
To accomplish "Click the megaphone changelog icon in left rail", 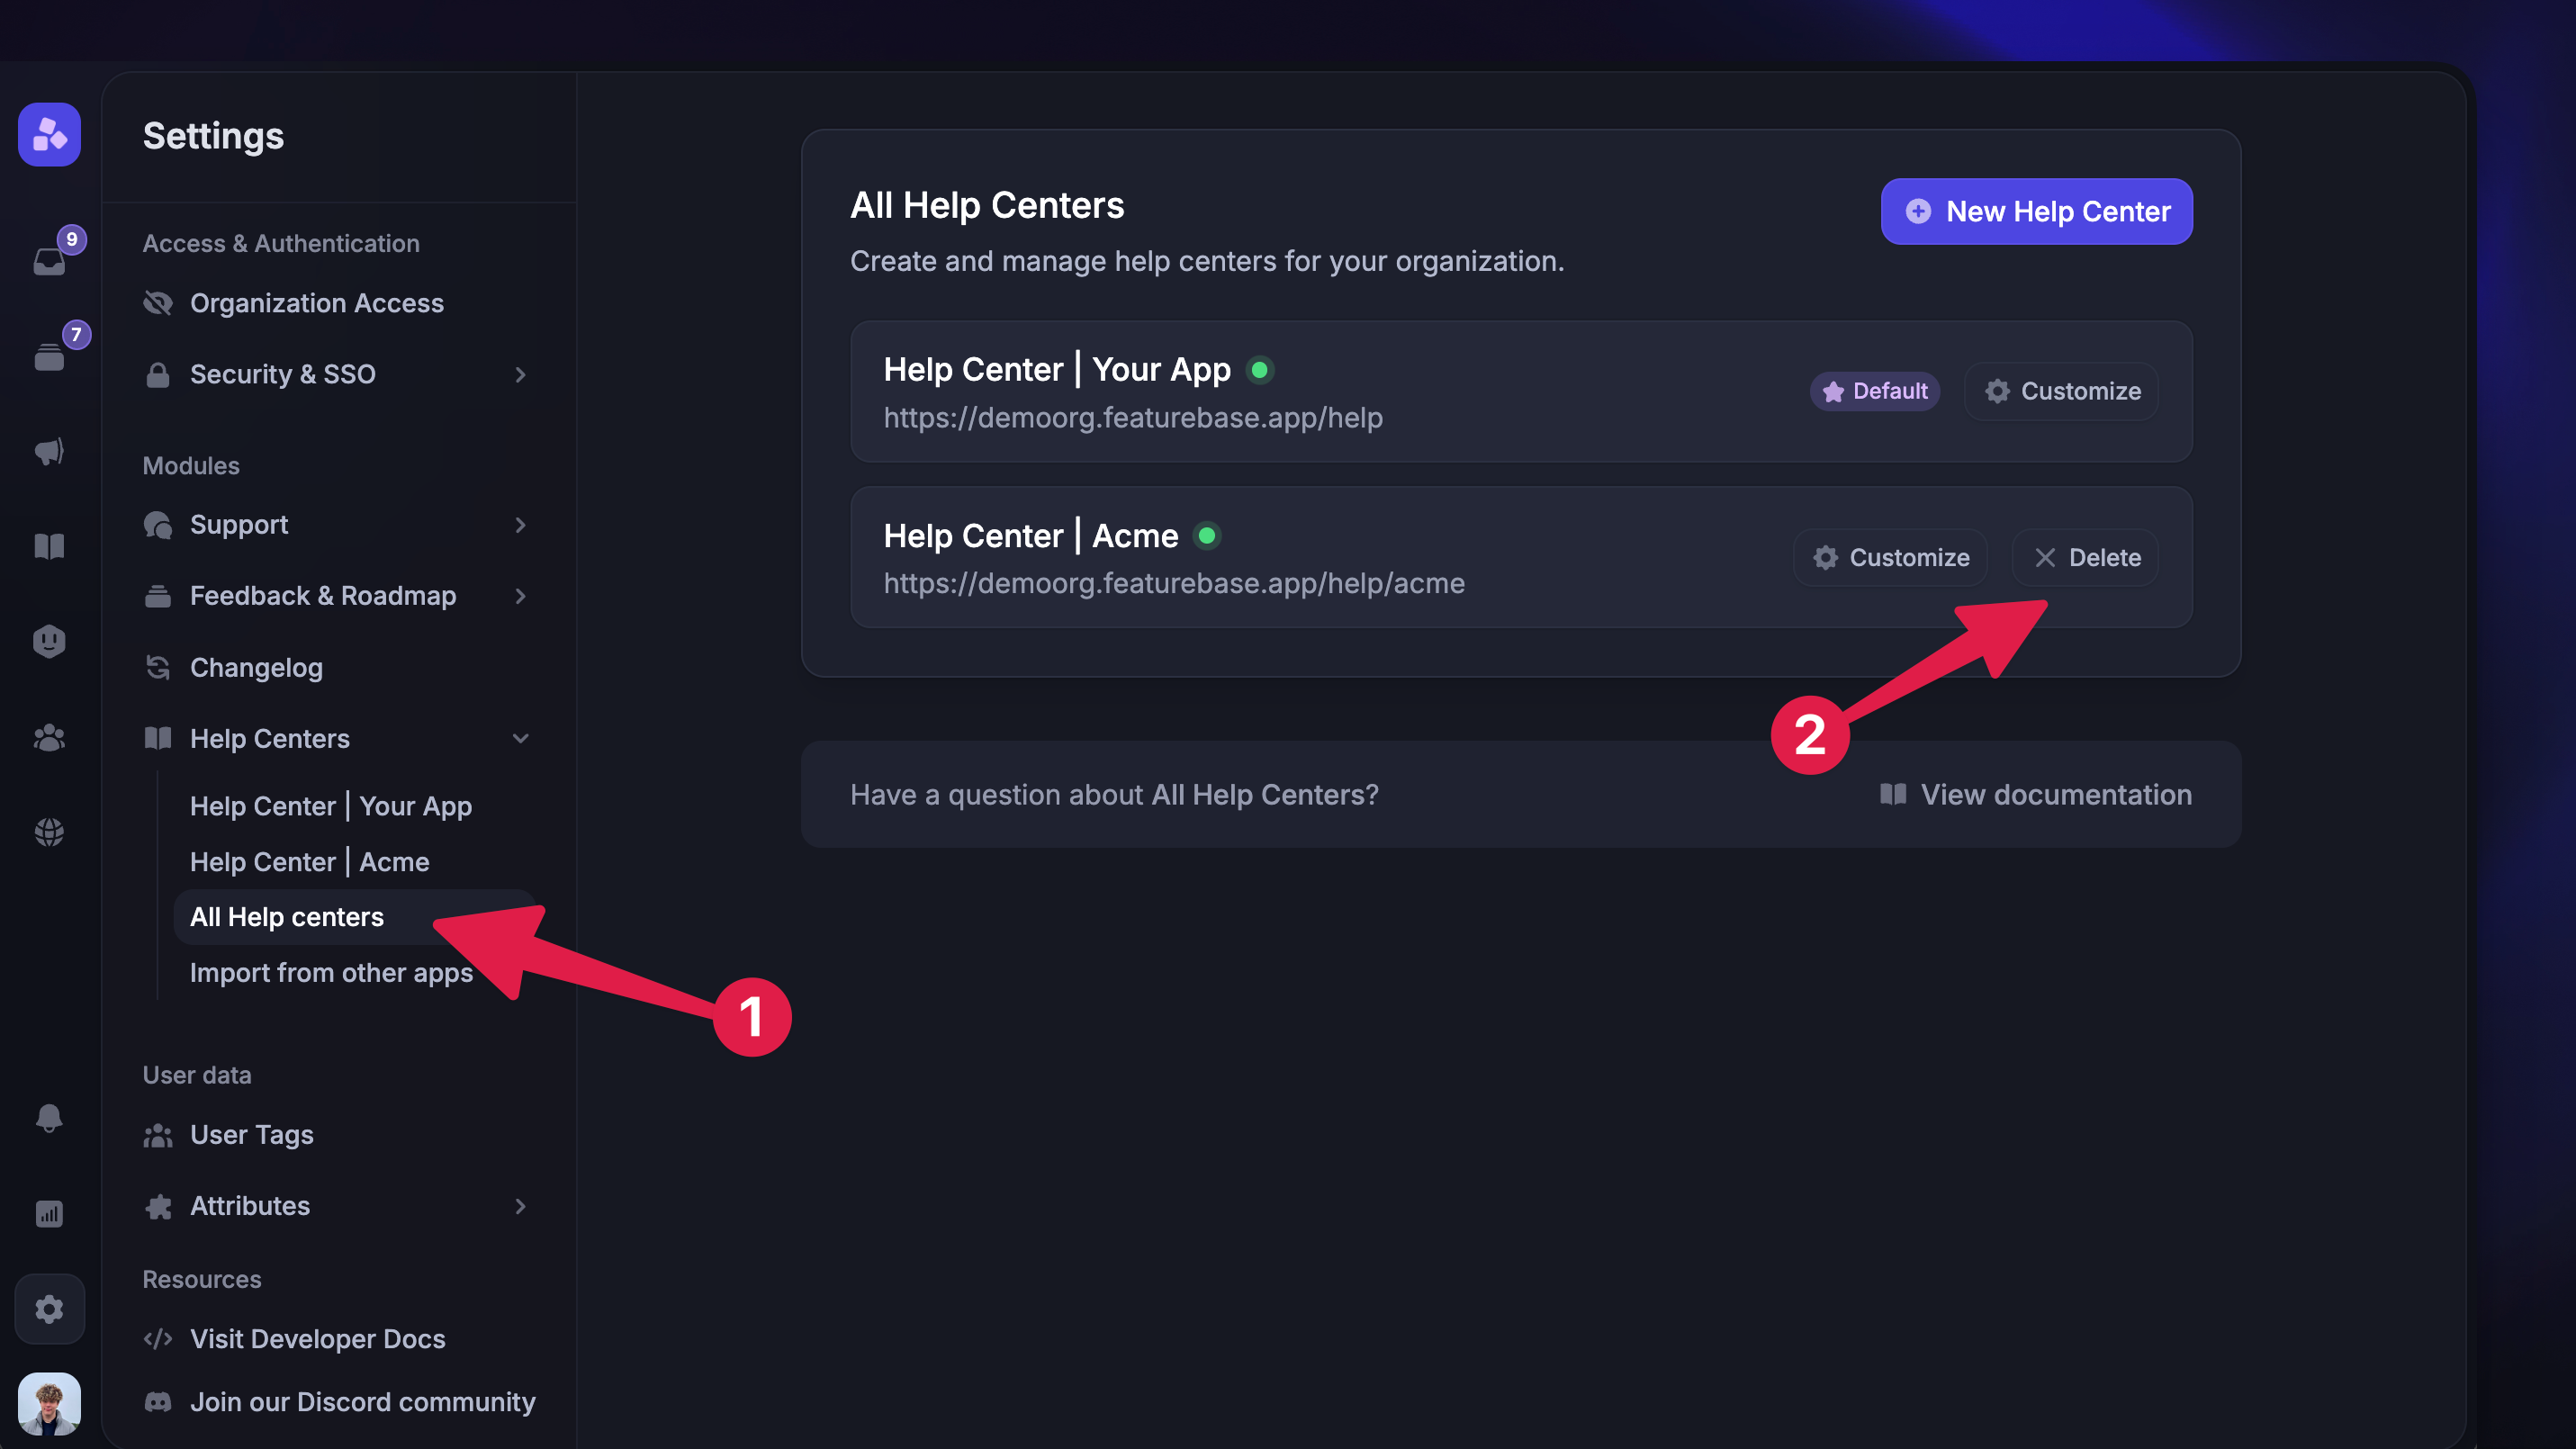I will (x=49, y=451).
